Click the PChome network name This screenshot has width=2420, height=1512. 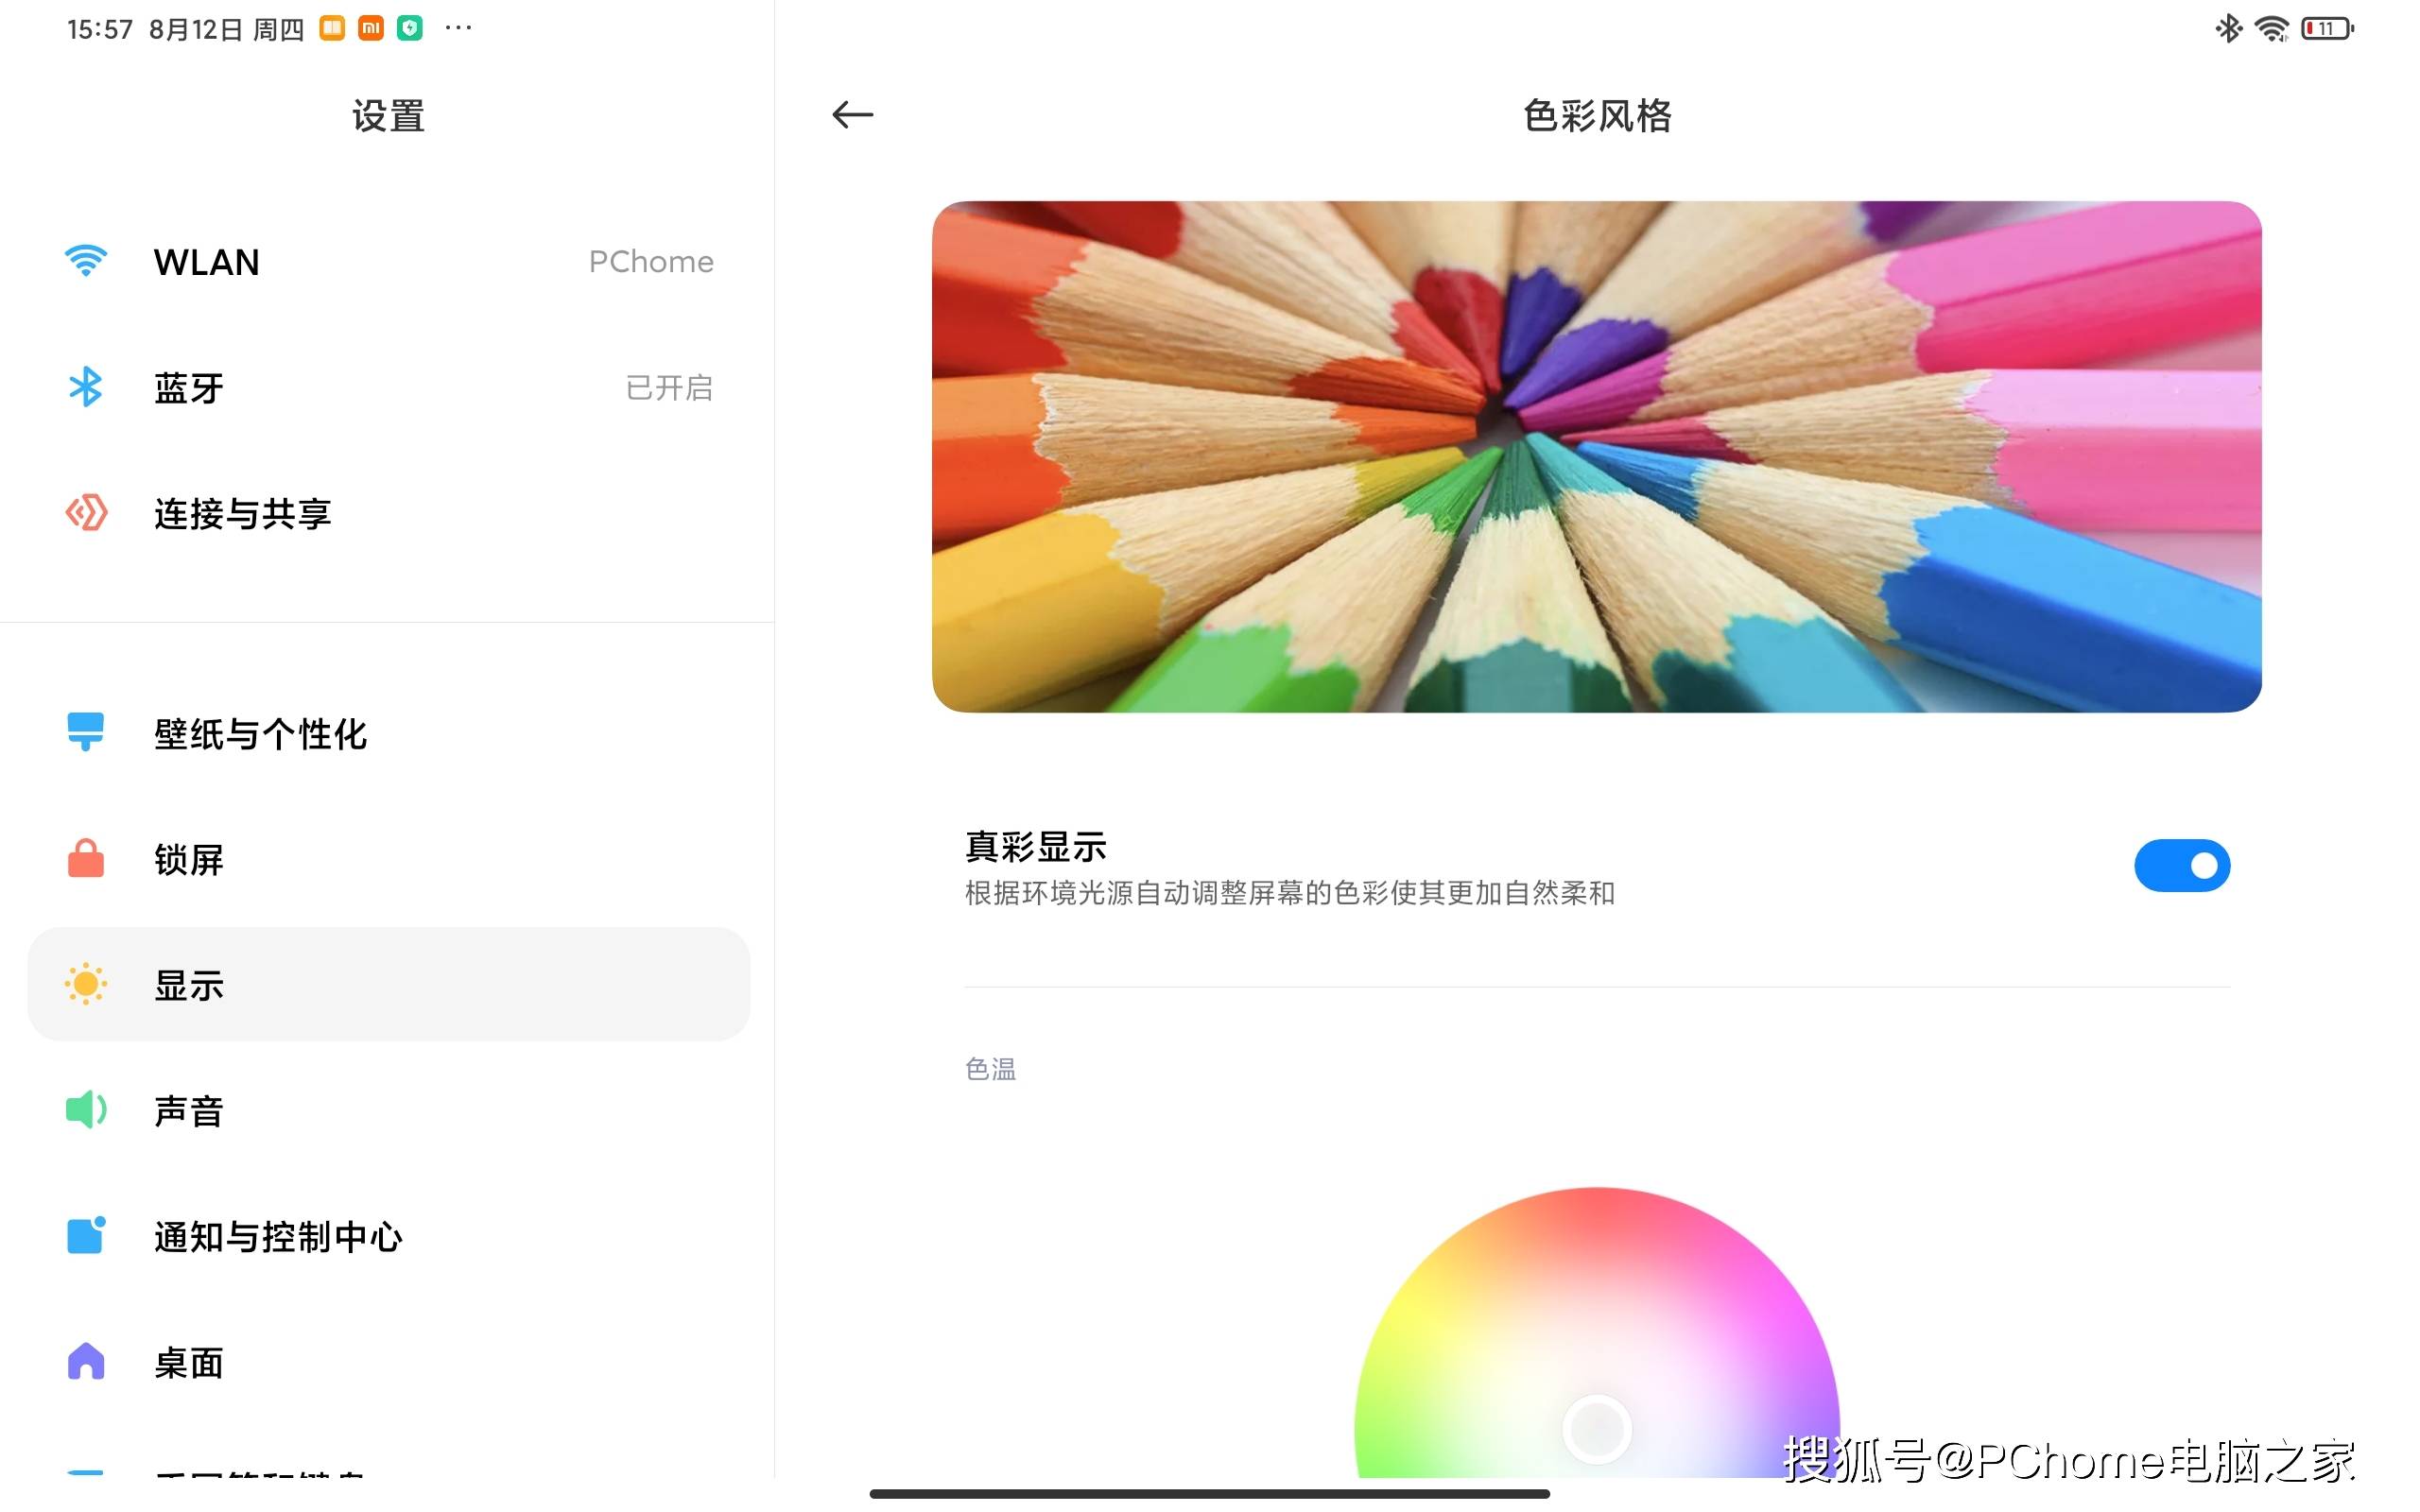pyautogui.click(x=651, y=262)
